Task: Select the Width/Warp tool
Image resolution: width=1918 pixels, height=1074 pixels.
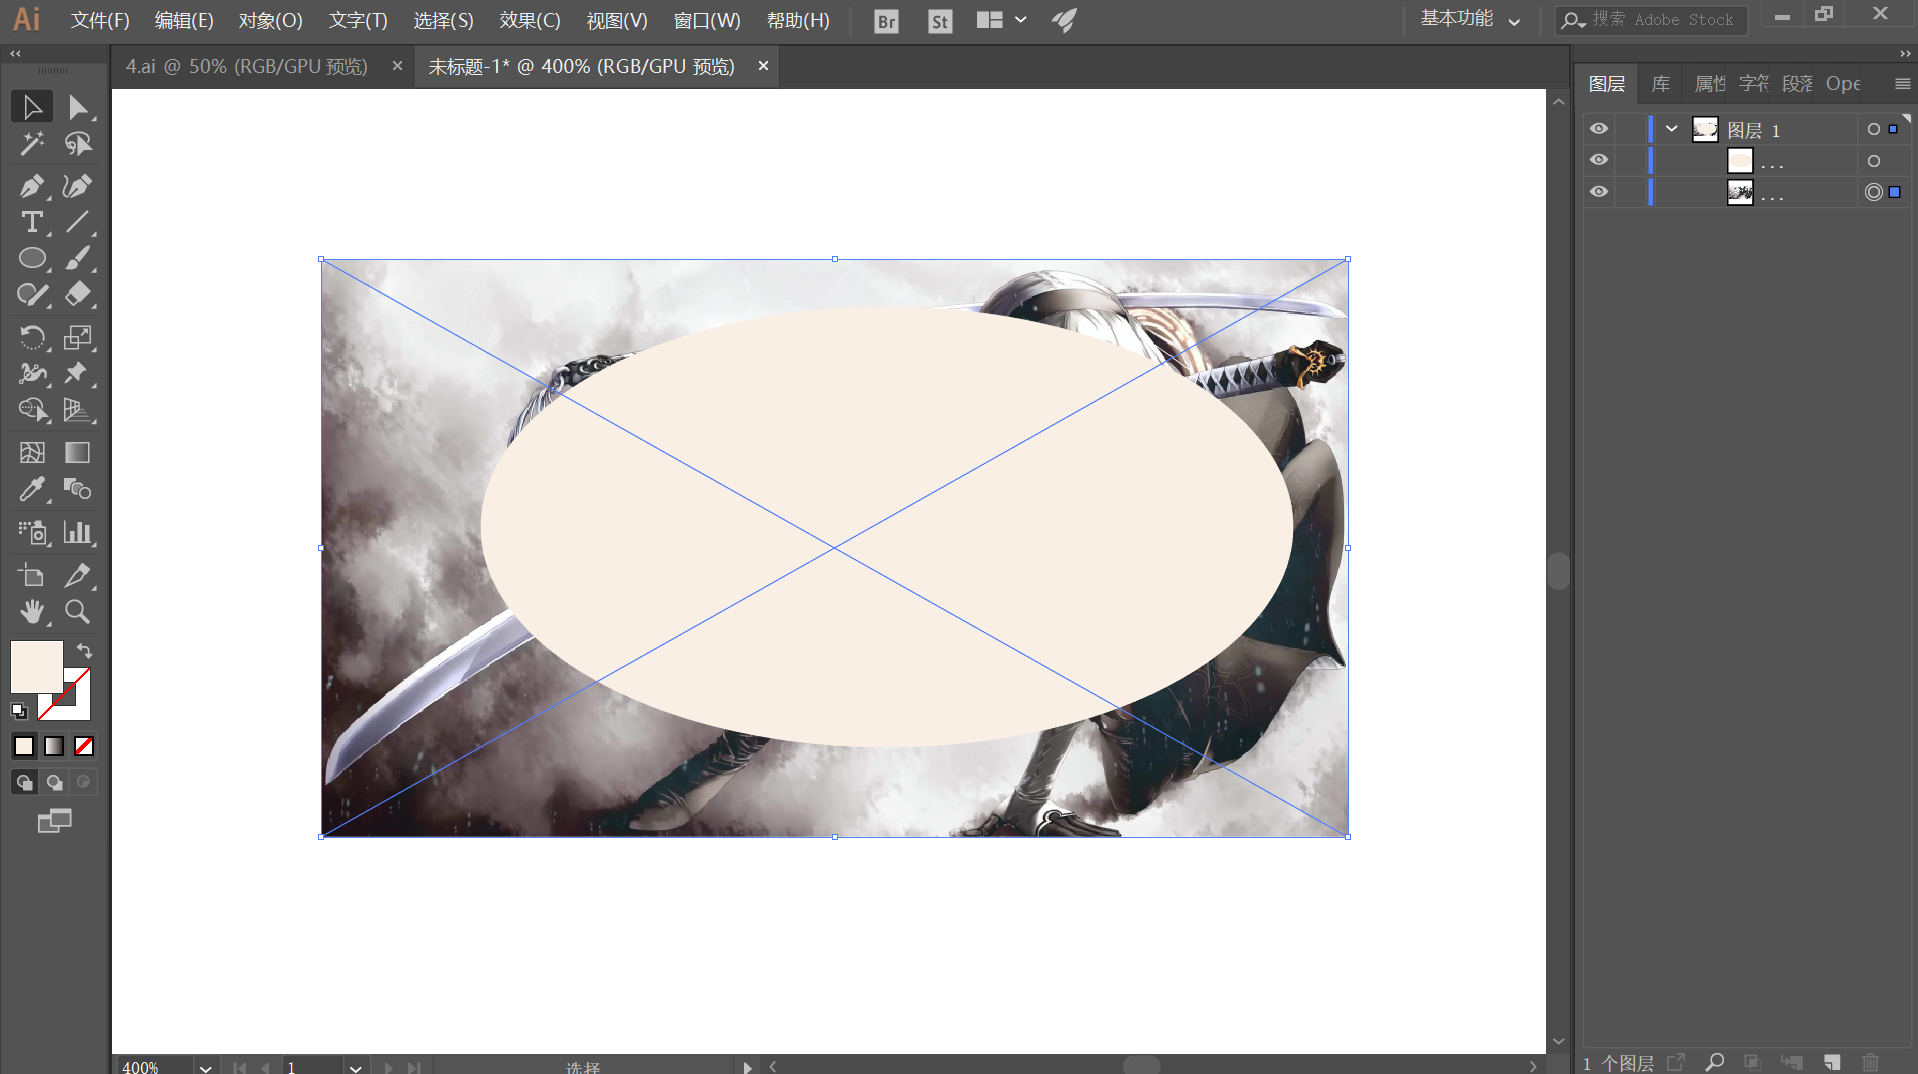Action: click(32, 373)
